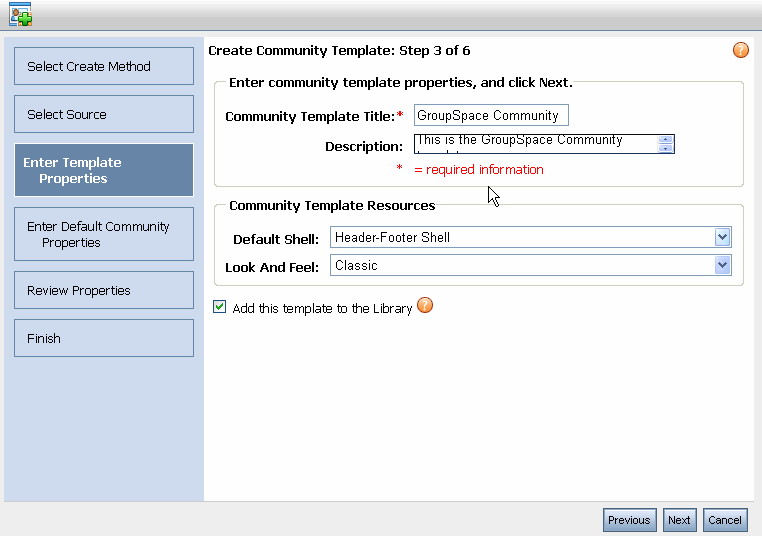Viewport: 762px width, 536px height.
Task: Click the Community Template Title field
Action: (491, 115)
